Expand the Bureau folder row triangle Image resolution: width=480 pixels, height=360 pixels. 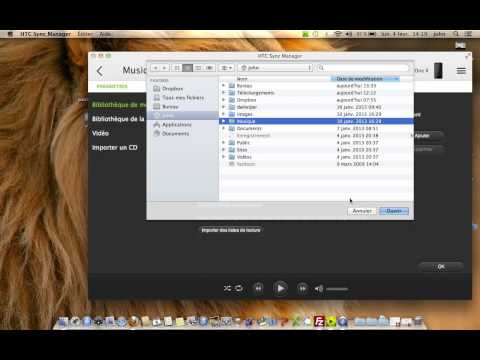click(224, 86)
